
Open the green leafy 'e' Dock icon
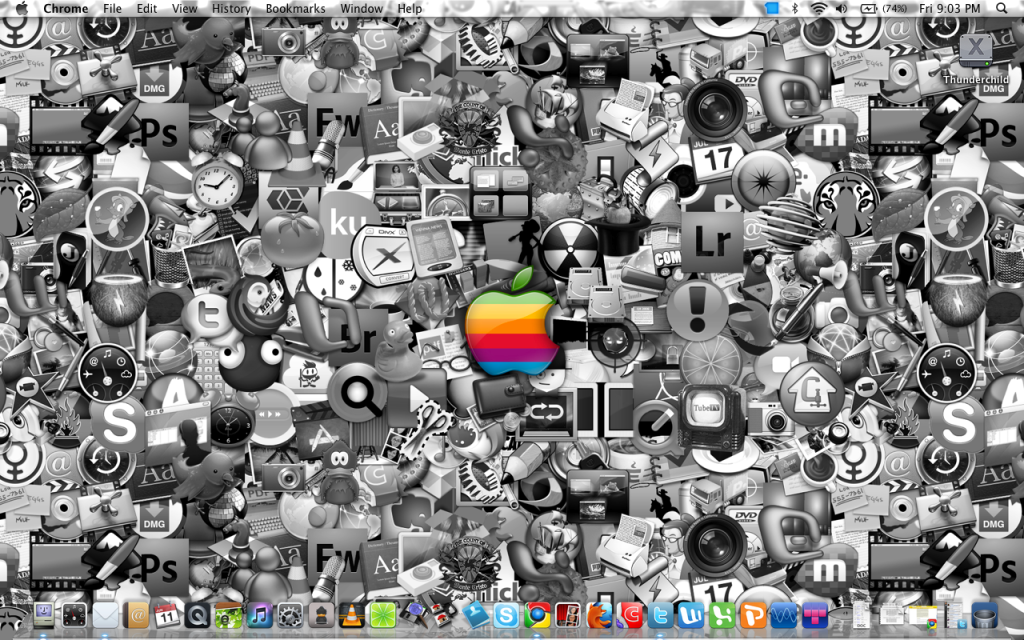[x=229, y=616]
